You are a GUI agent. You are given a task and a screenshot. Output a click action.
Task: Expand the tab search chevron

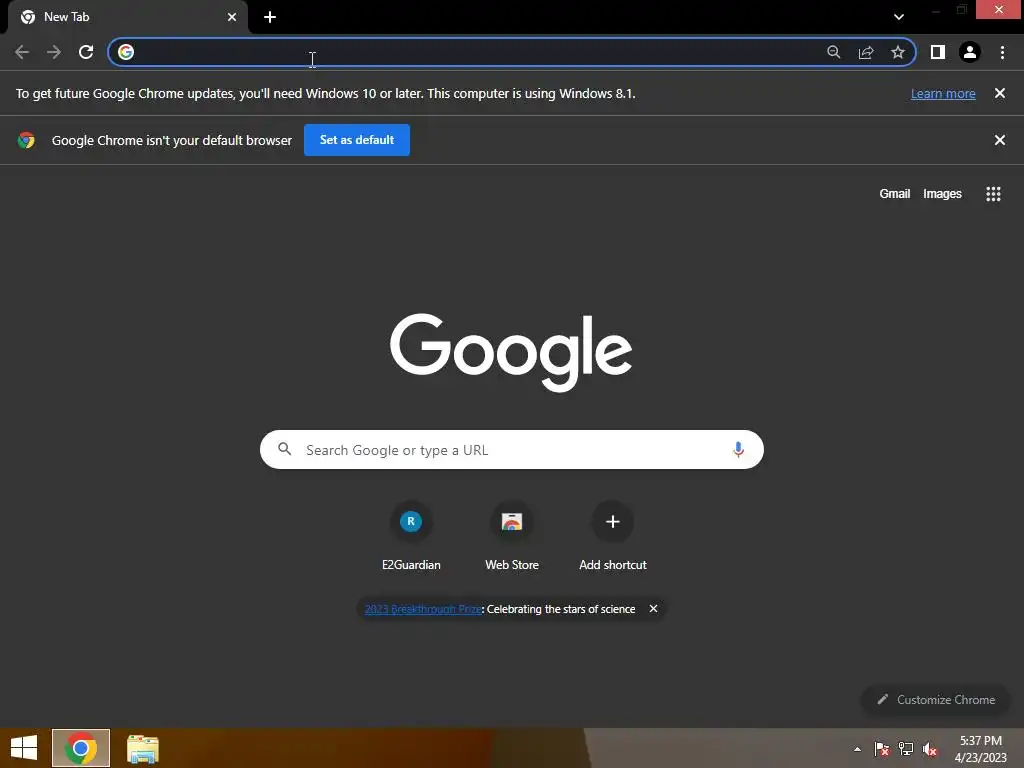click(x=899, y=17)
